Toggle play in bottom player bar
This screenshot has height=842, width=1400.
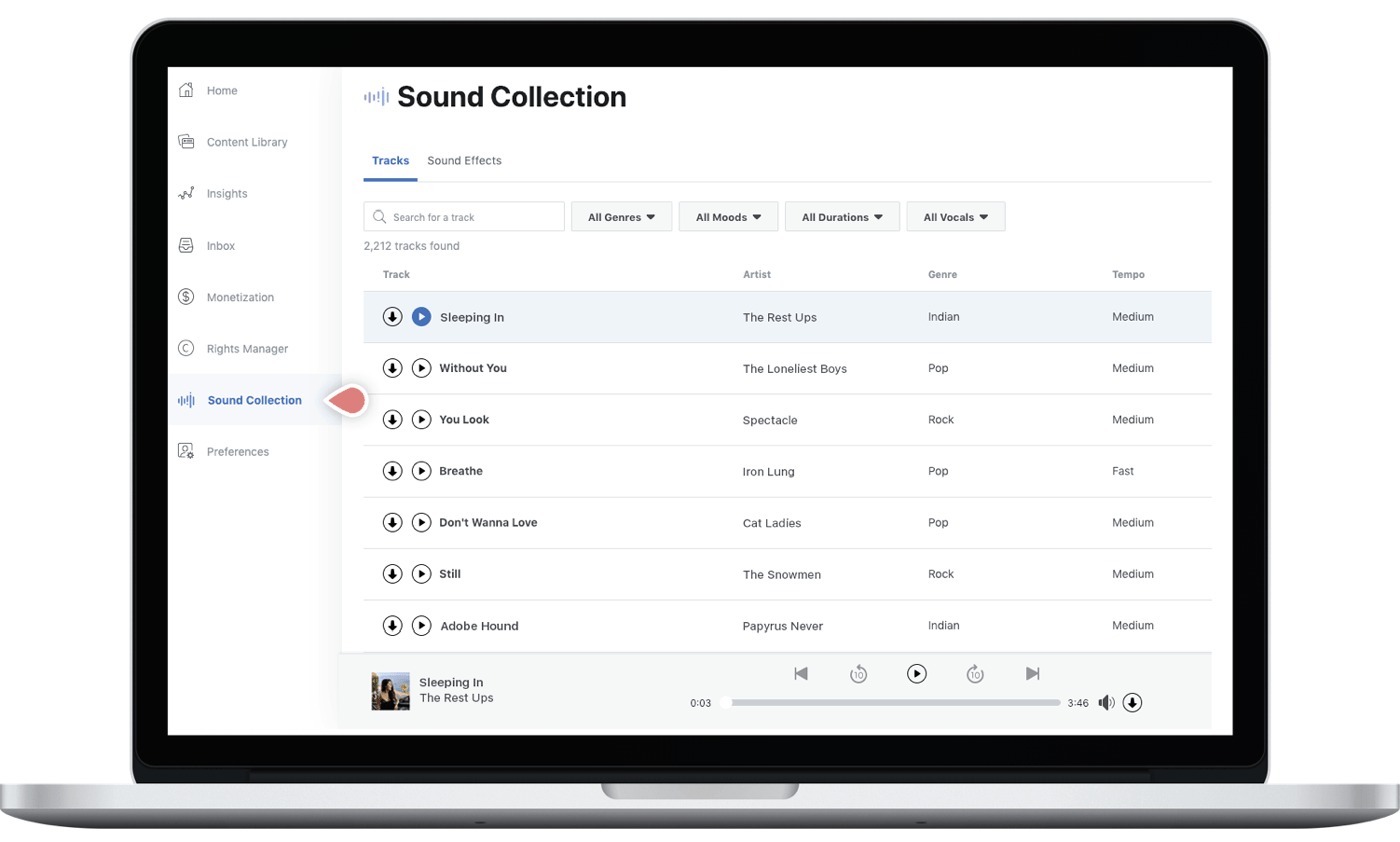[916, 674]
